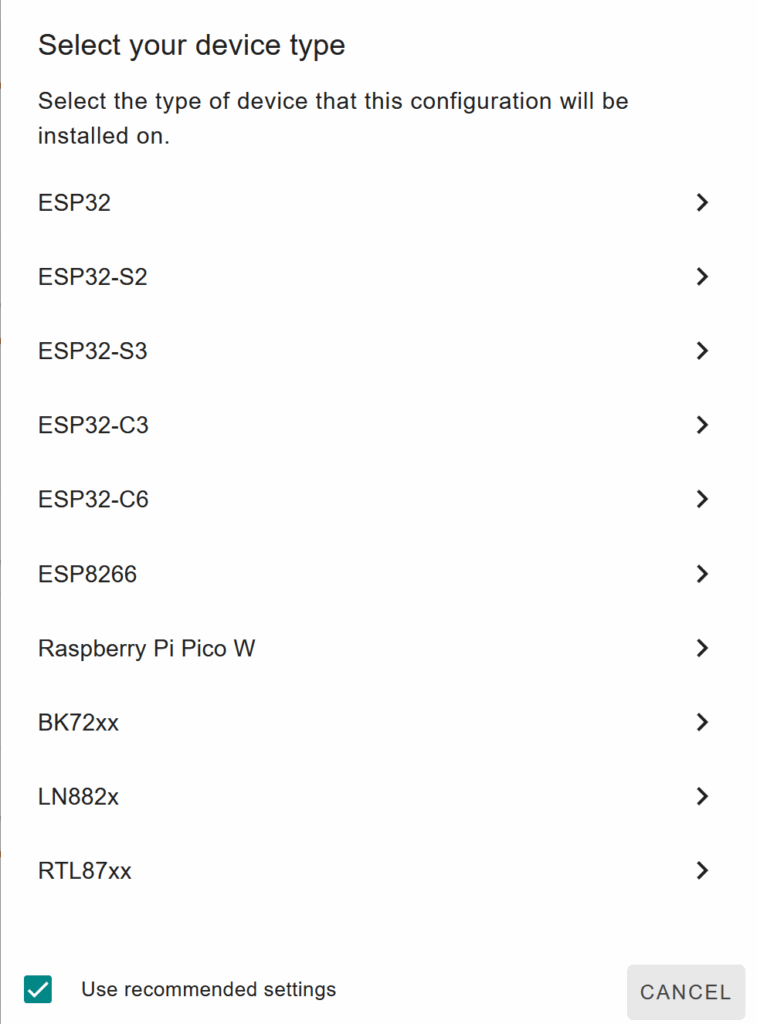Click the chevron arrow next to ESP32
The width and height of the screenshot is (757, 1024).
(x=702, y=203)
